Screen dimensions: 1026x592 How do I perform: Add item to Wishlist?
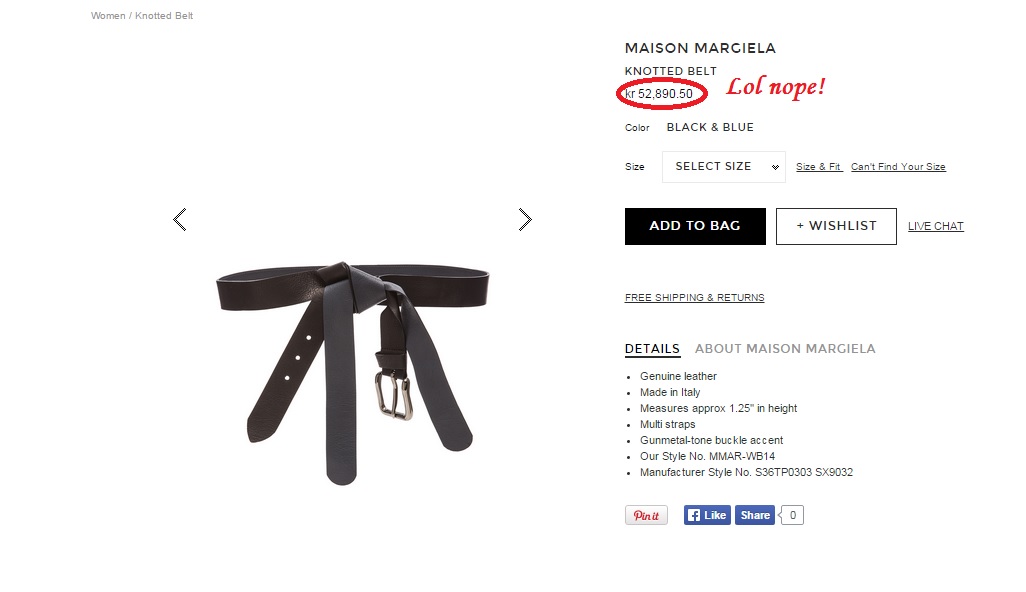point(836,226)
